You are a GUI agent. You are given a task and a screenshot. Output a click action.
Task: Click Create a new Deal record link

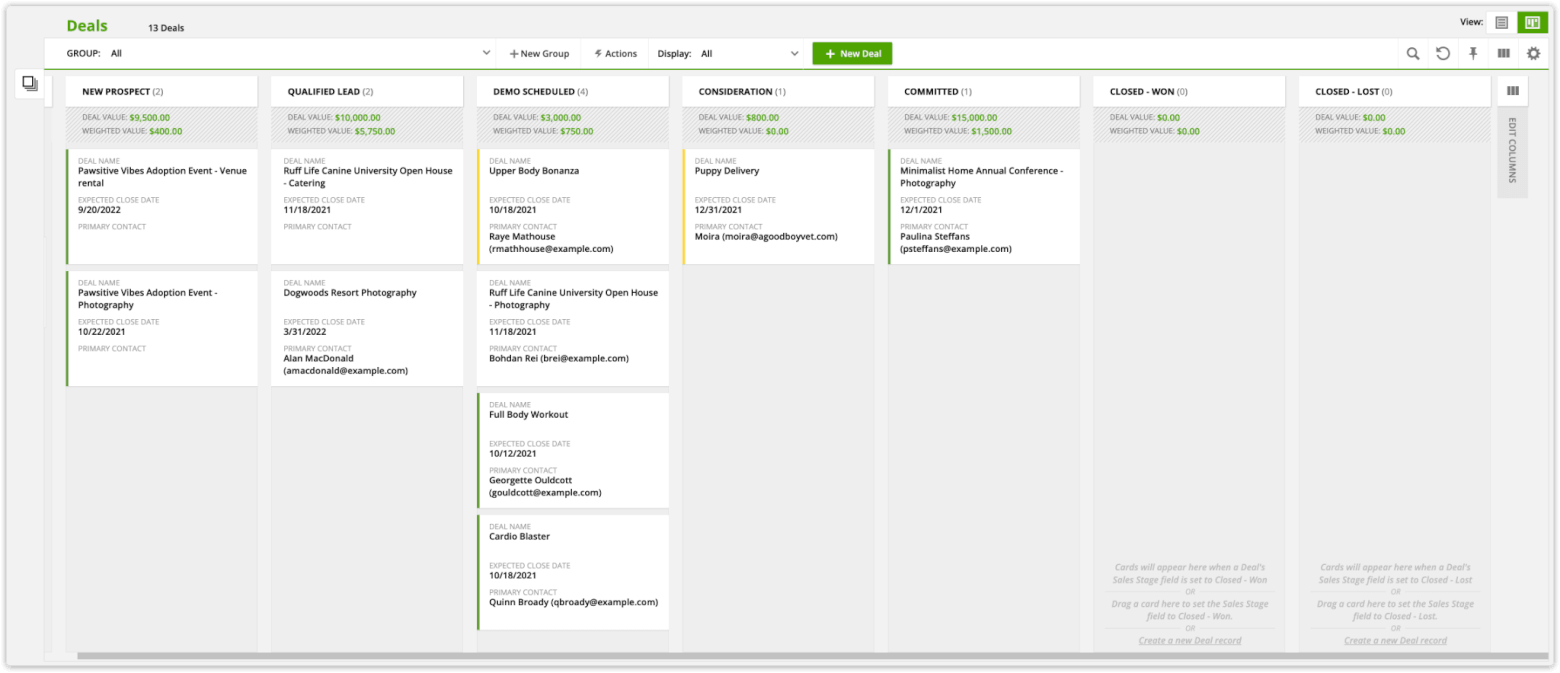1189,640
